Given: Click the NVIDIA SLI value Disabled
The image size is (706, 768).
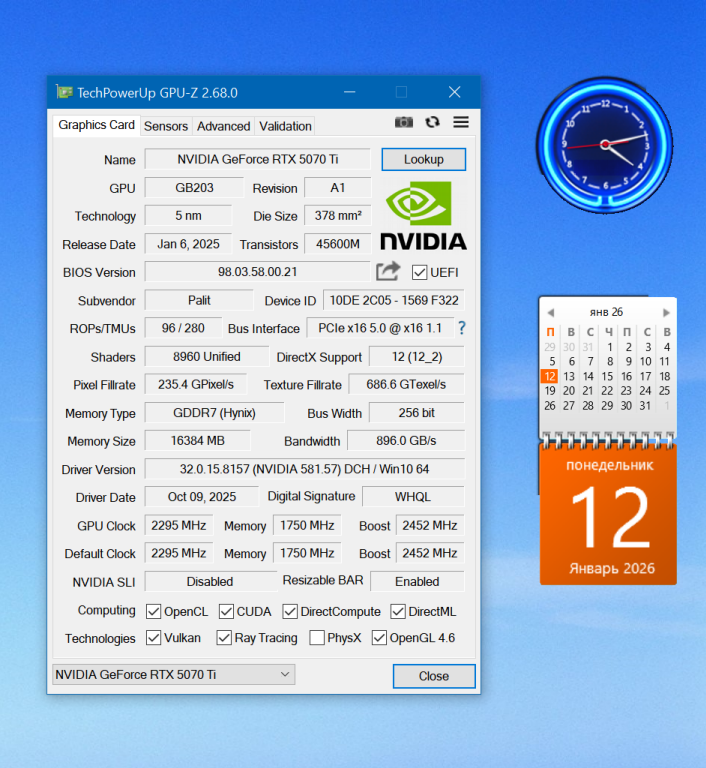Looking at the screenshot, I should point(210,581).
